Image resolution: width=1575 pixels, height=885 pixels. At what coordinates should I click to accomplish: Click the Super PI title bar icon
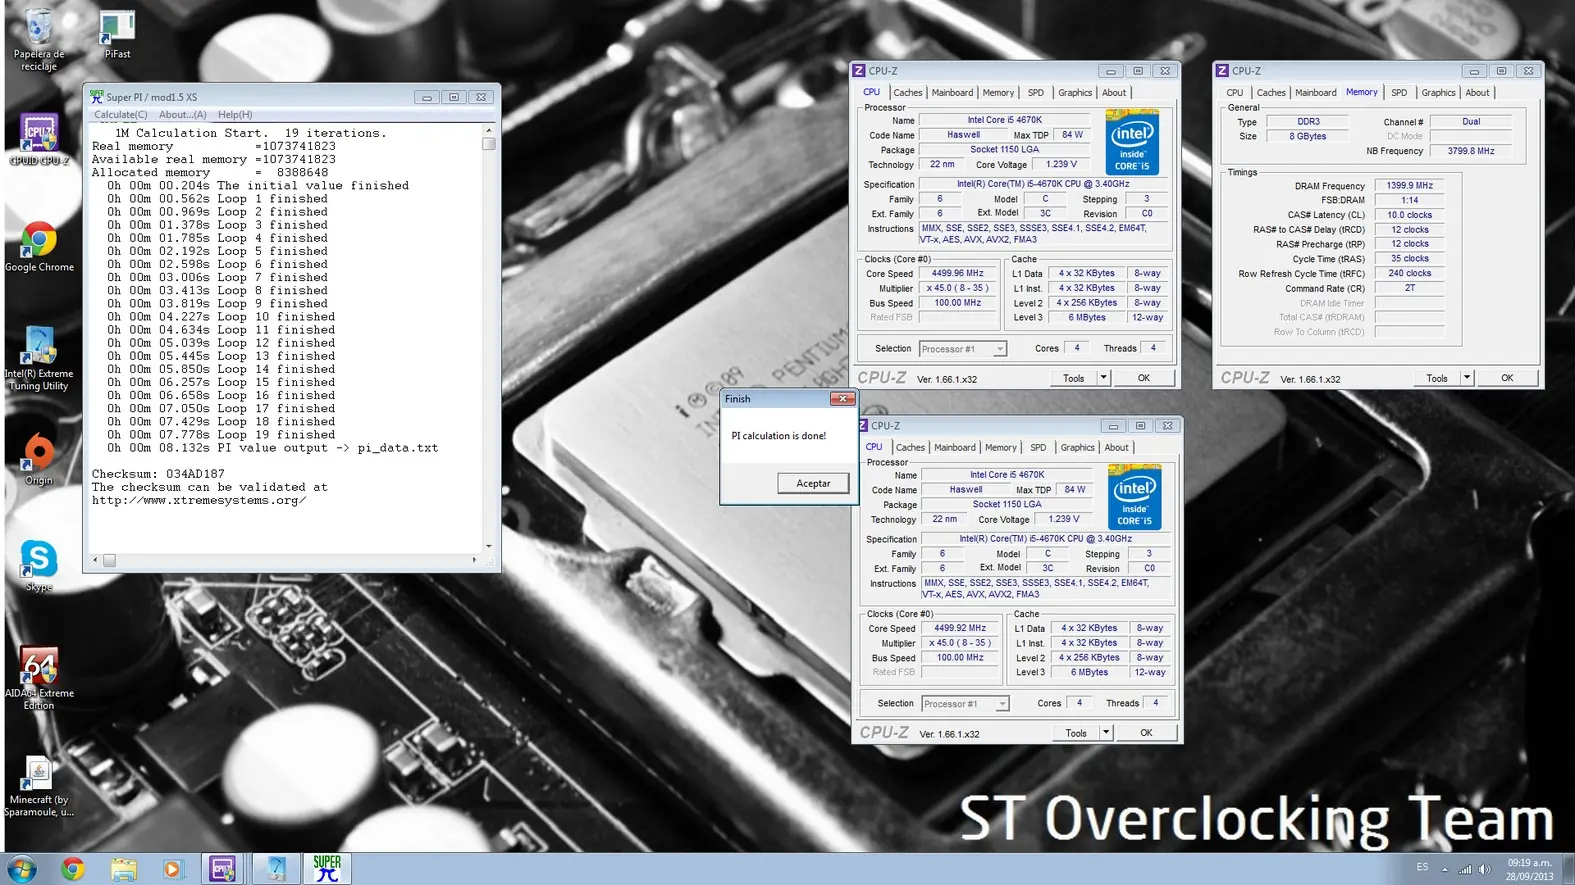[x=96, y=97]
